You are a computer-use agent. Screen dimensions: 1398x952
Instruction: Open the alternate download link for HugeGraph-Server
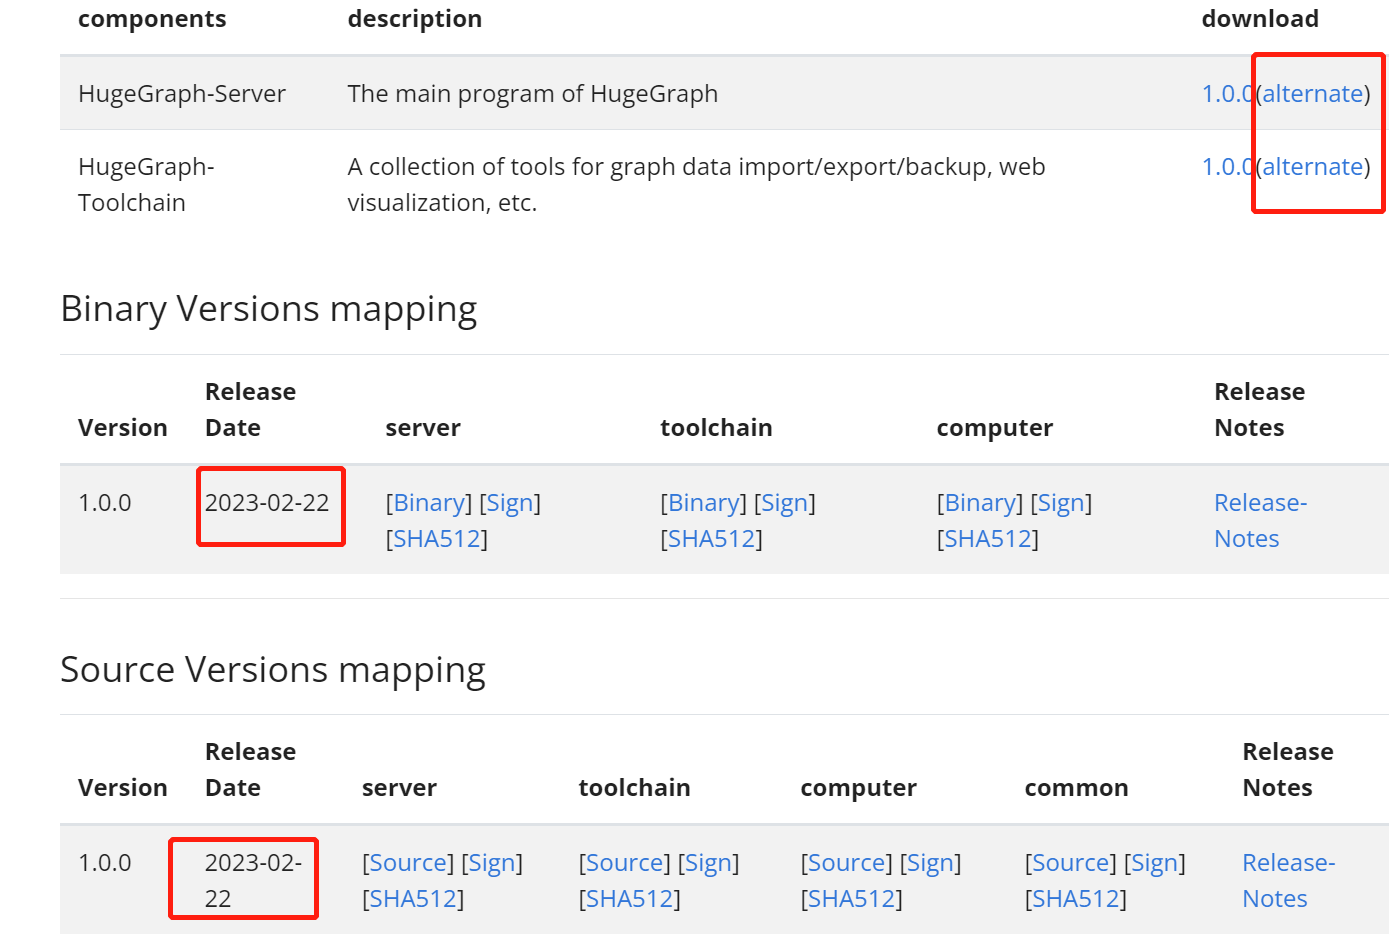pyautogui.click(x=1313, y=93)
